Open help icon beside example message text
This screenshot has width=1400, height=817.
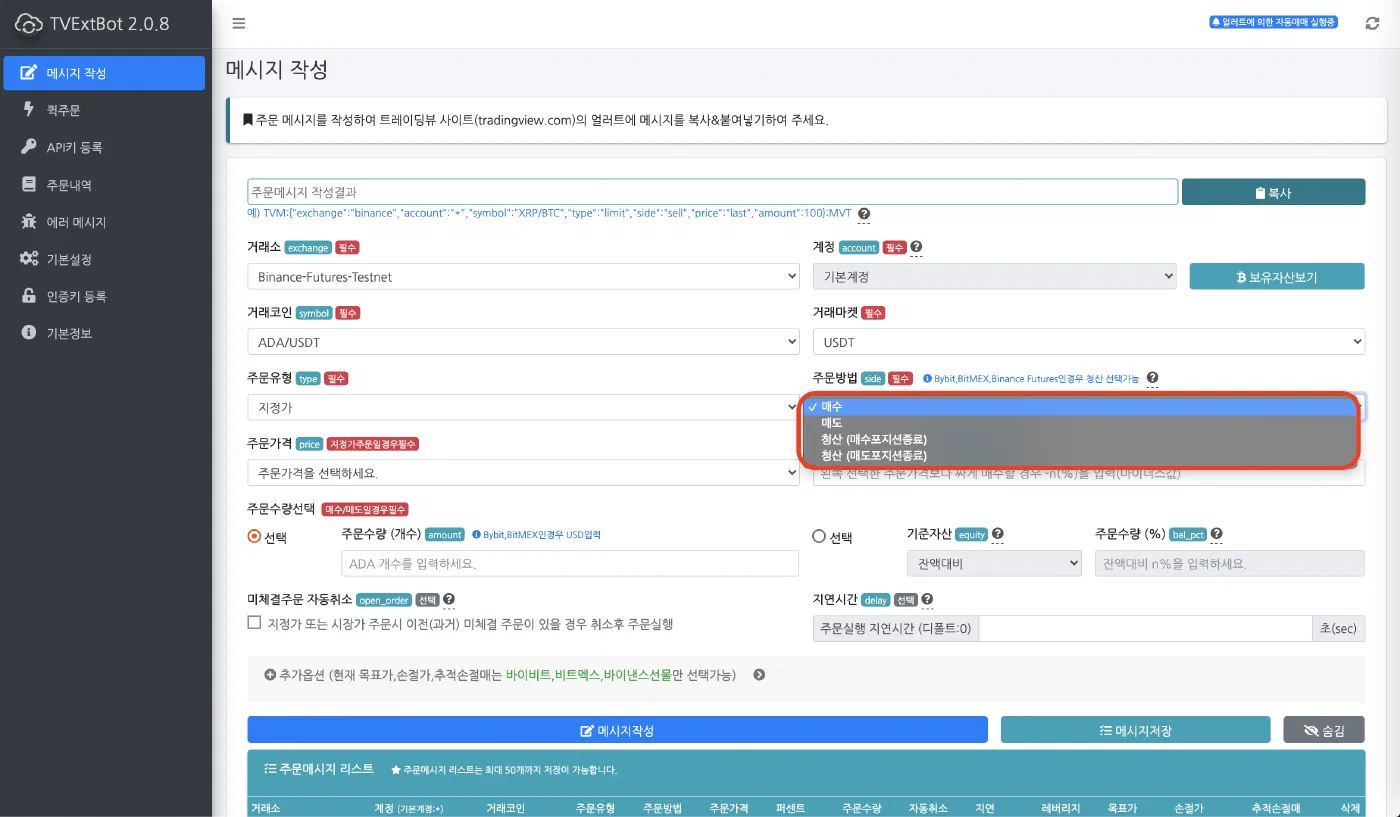tap(864, 214)
